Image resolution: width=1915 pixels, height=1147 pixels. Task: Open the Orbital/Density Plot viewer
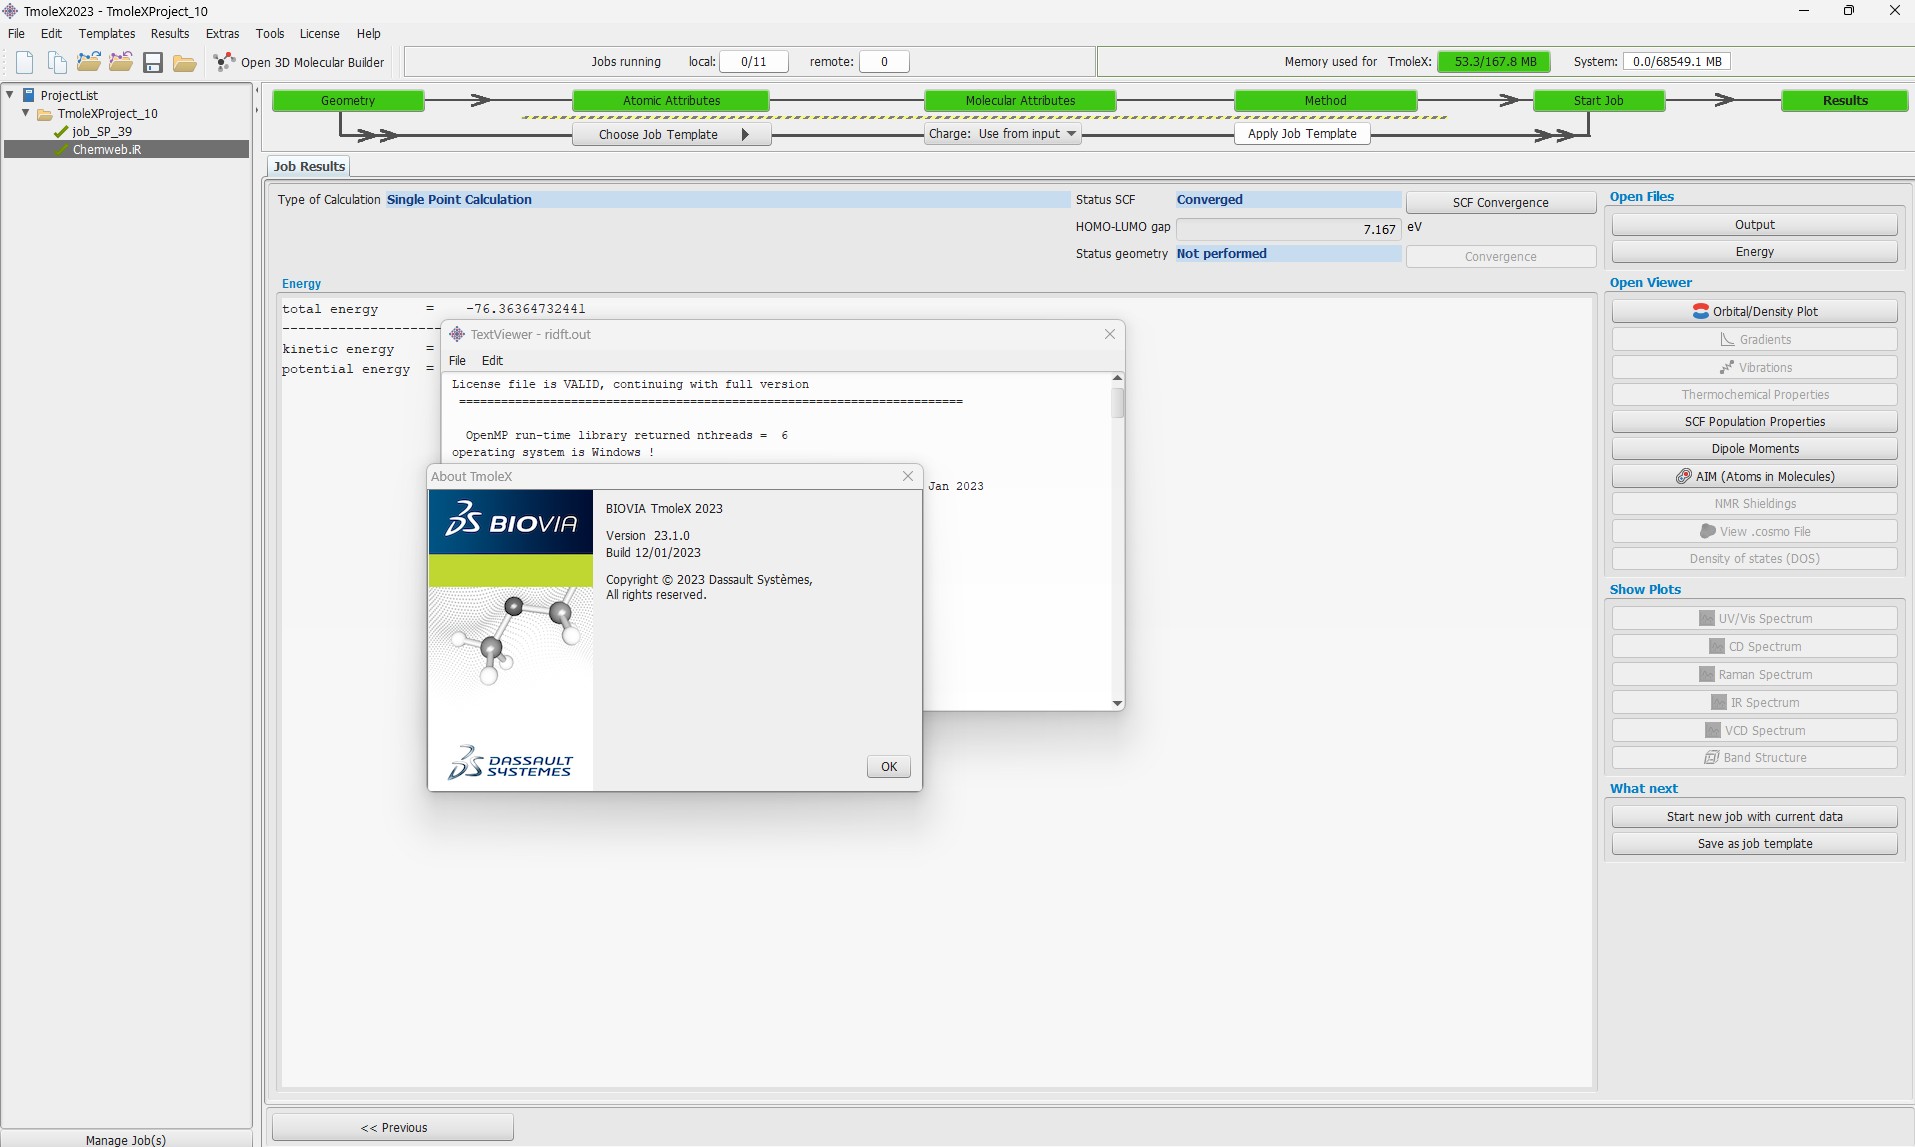click(x=1754, y=311)
